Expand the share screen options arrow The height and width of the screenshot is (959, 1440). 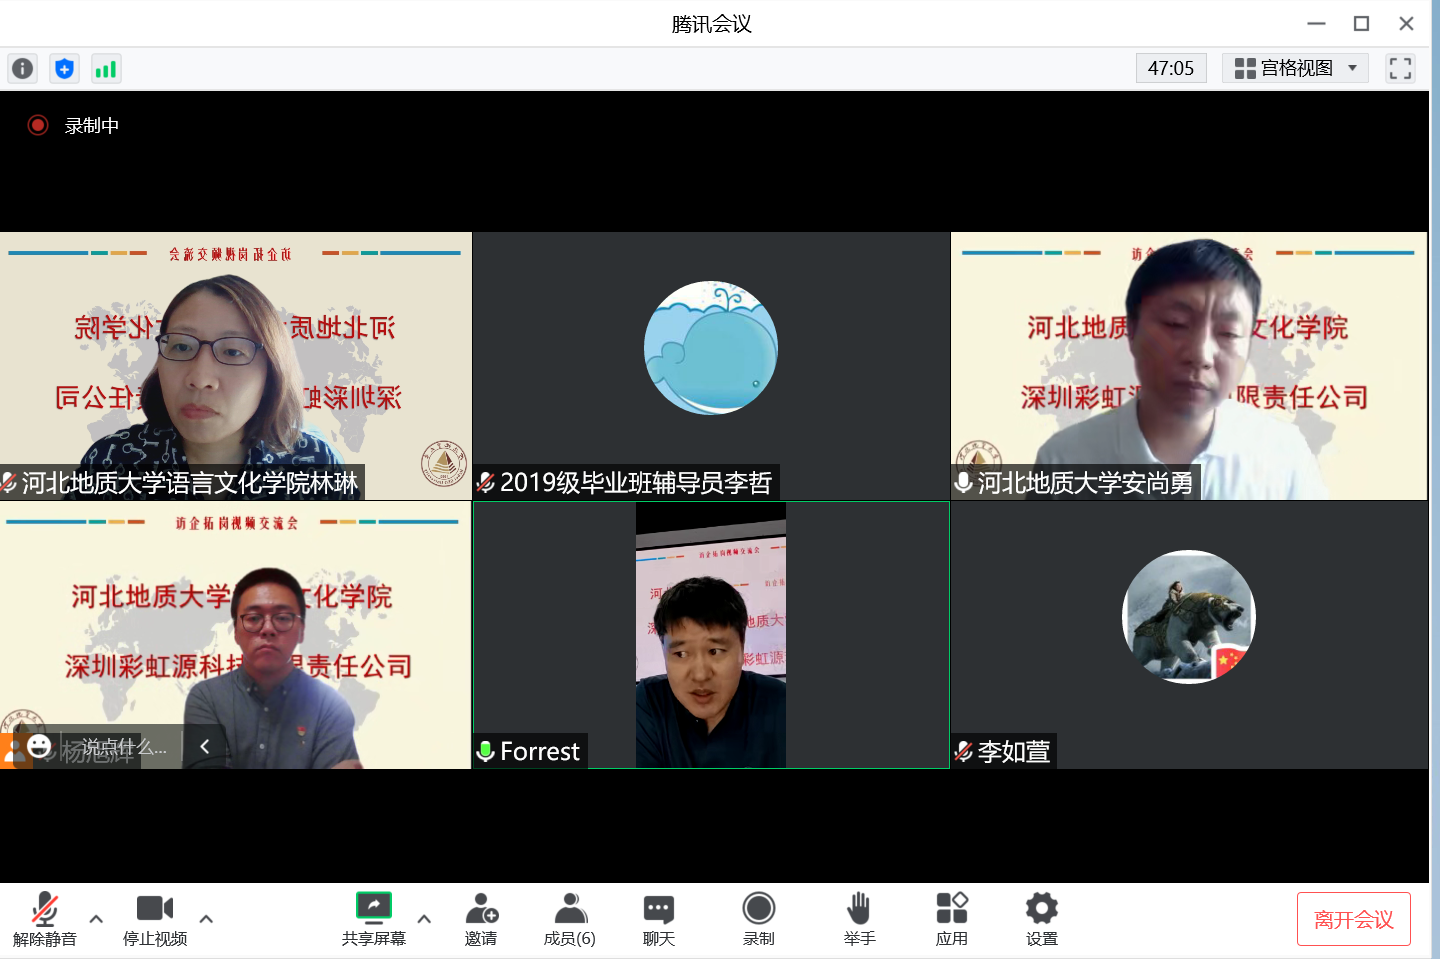(x=424, y=918)
